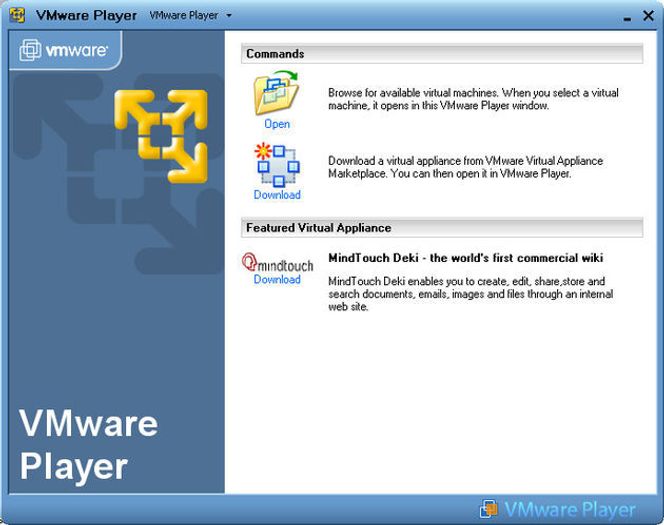Click the Download link under Commands
The height and width of the screenshot is (525, 664).
277,195
